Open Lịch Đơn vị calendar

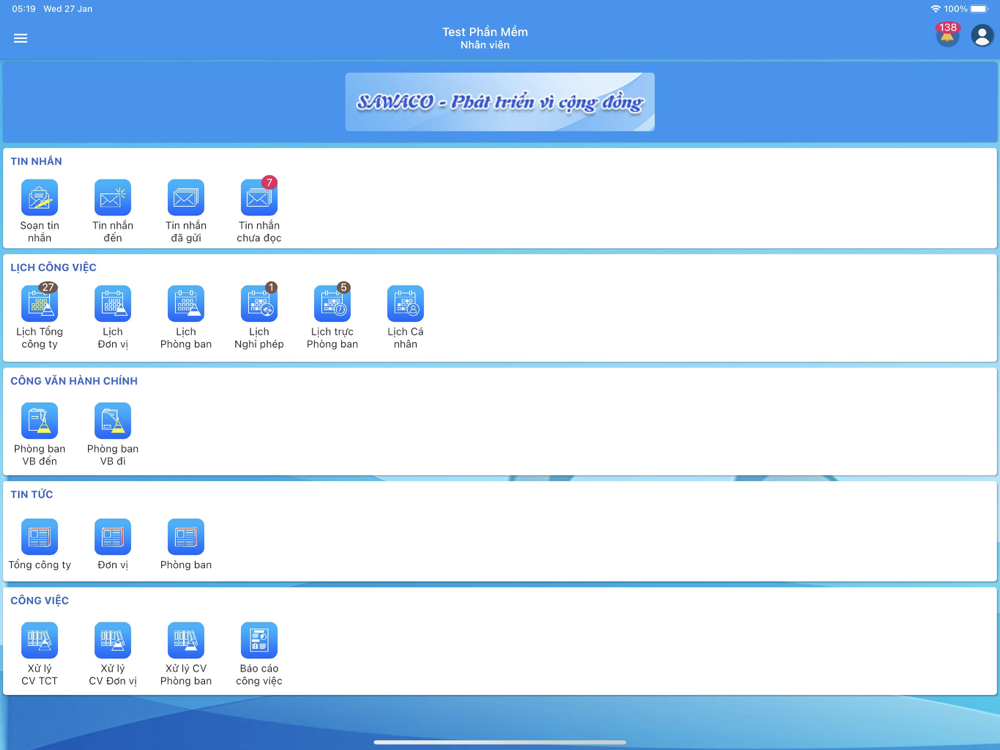coord(113,304)
